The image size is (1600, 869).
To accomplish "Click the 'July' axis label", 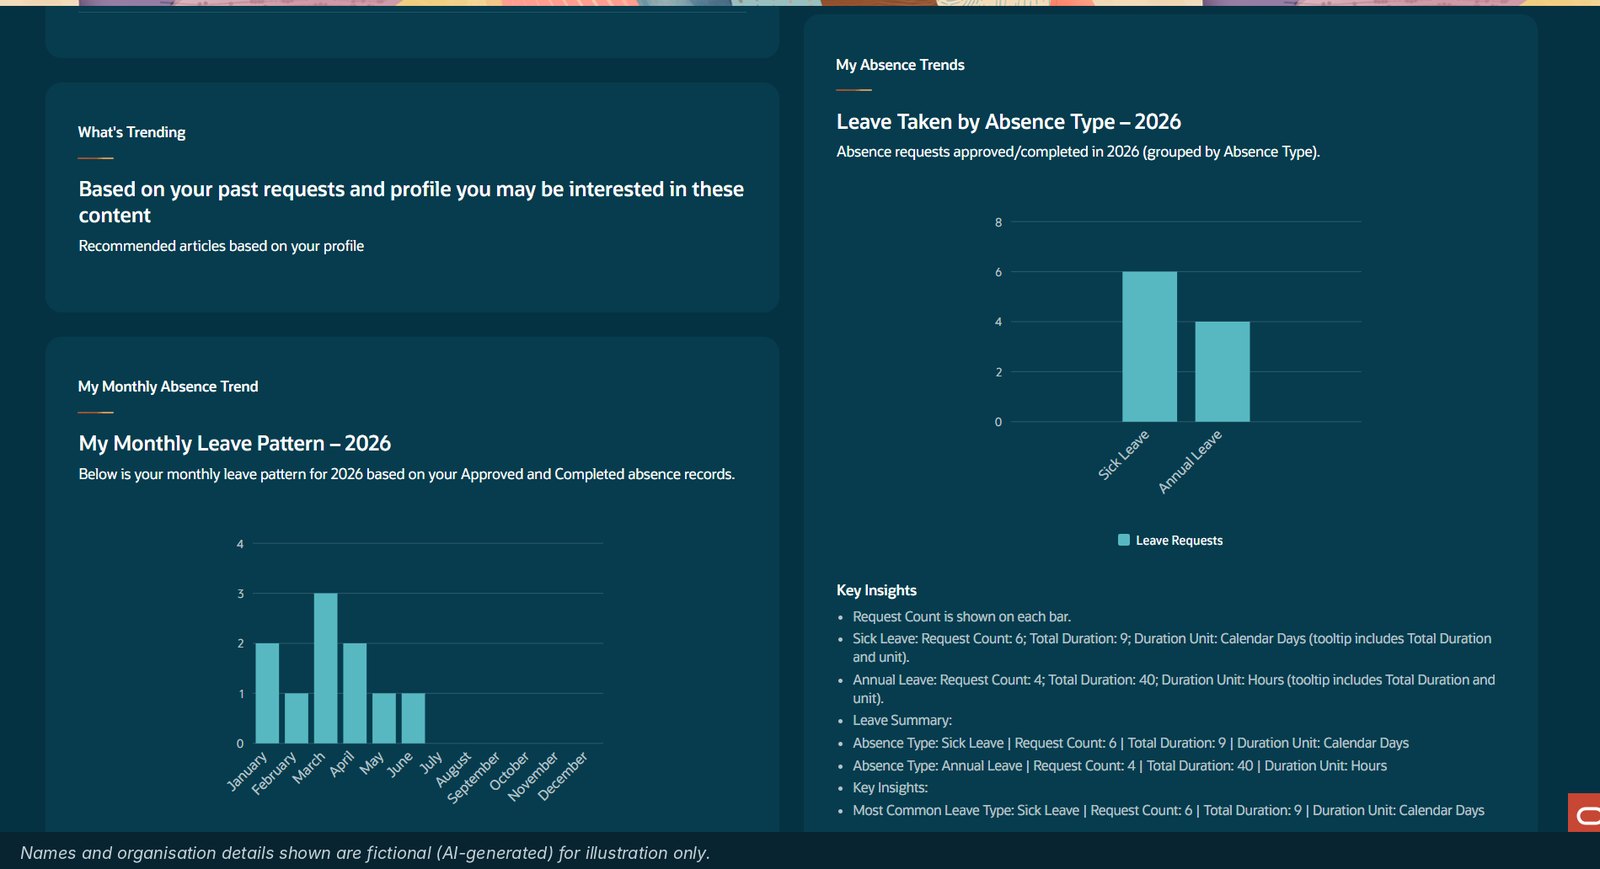I will pos(431,763).
